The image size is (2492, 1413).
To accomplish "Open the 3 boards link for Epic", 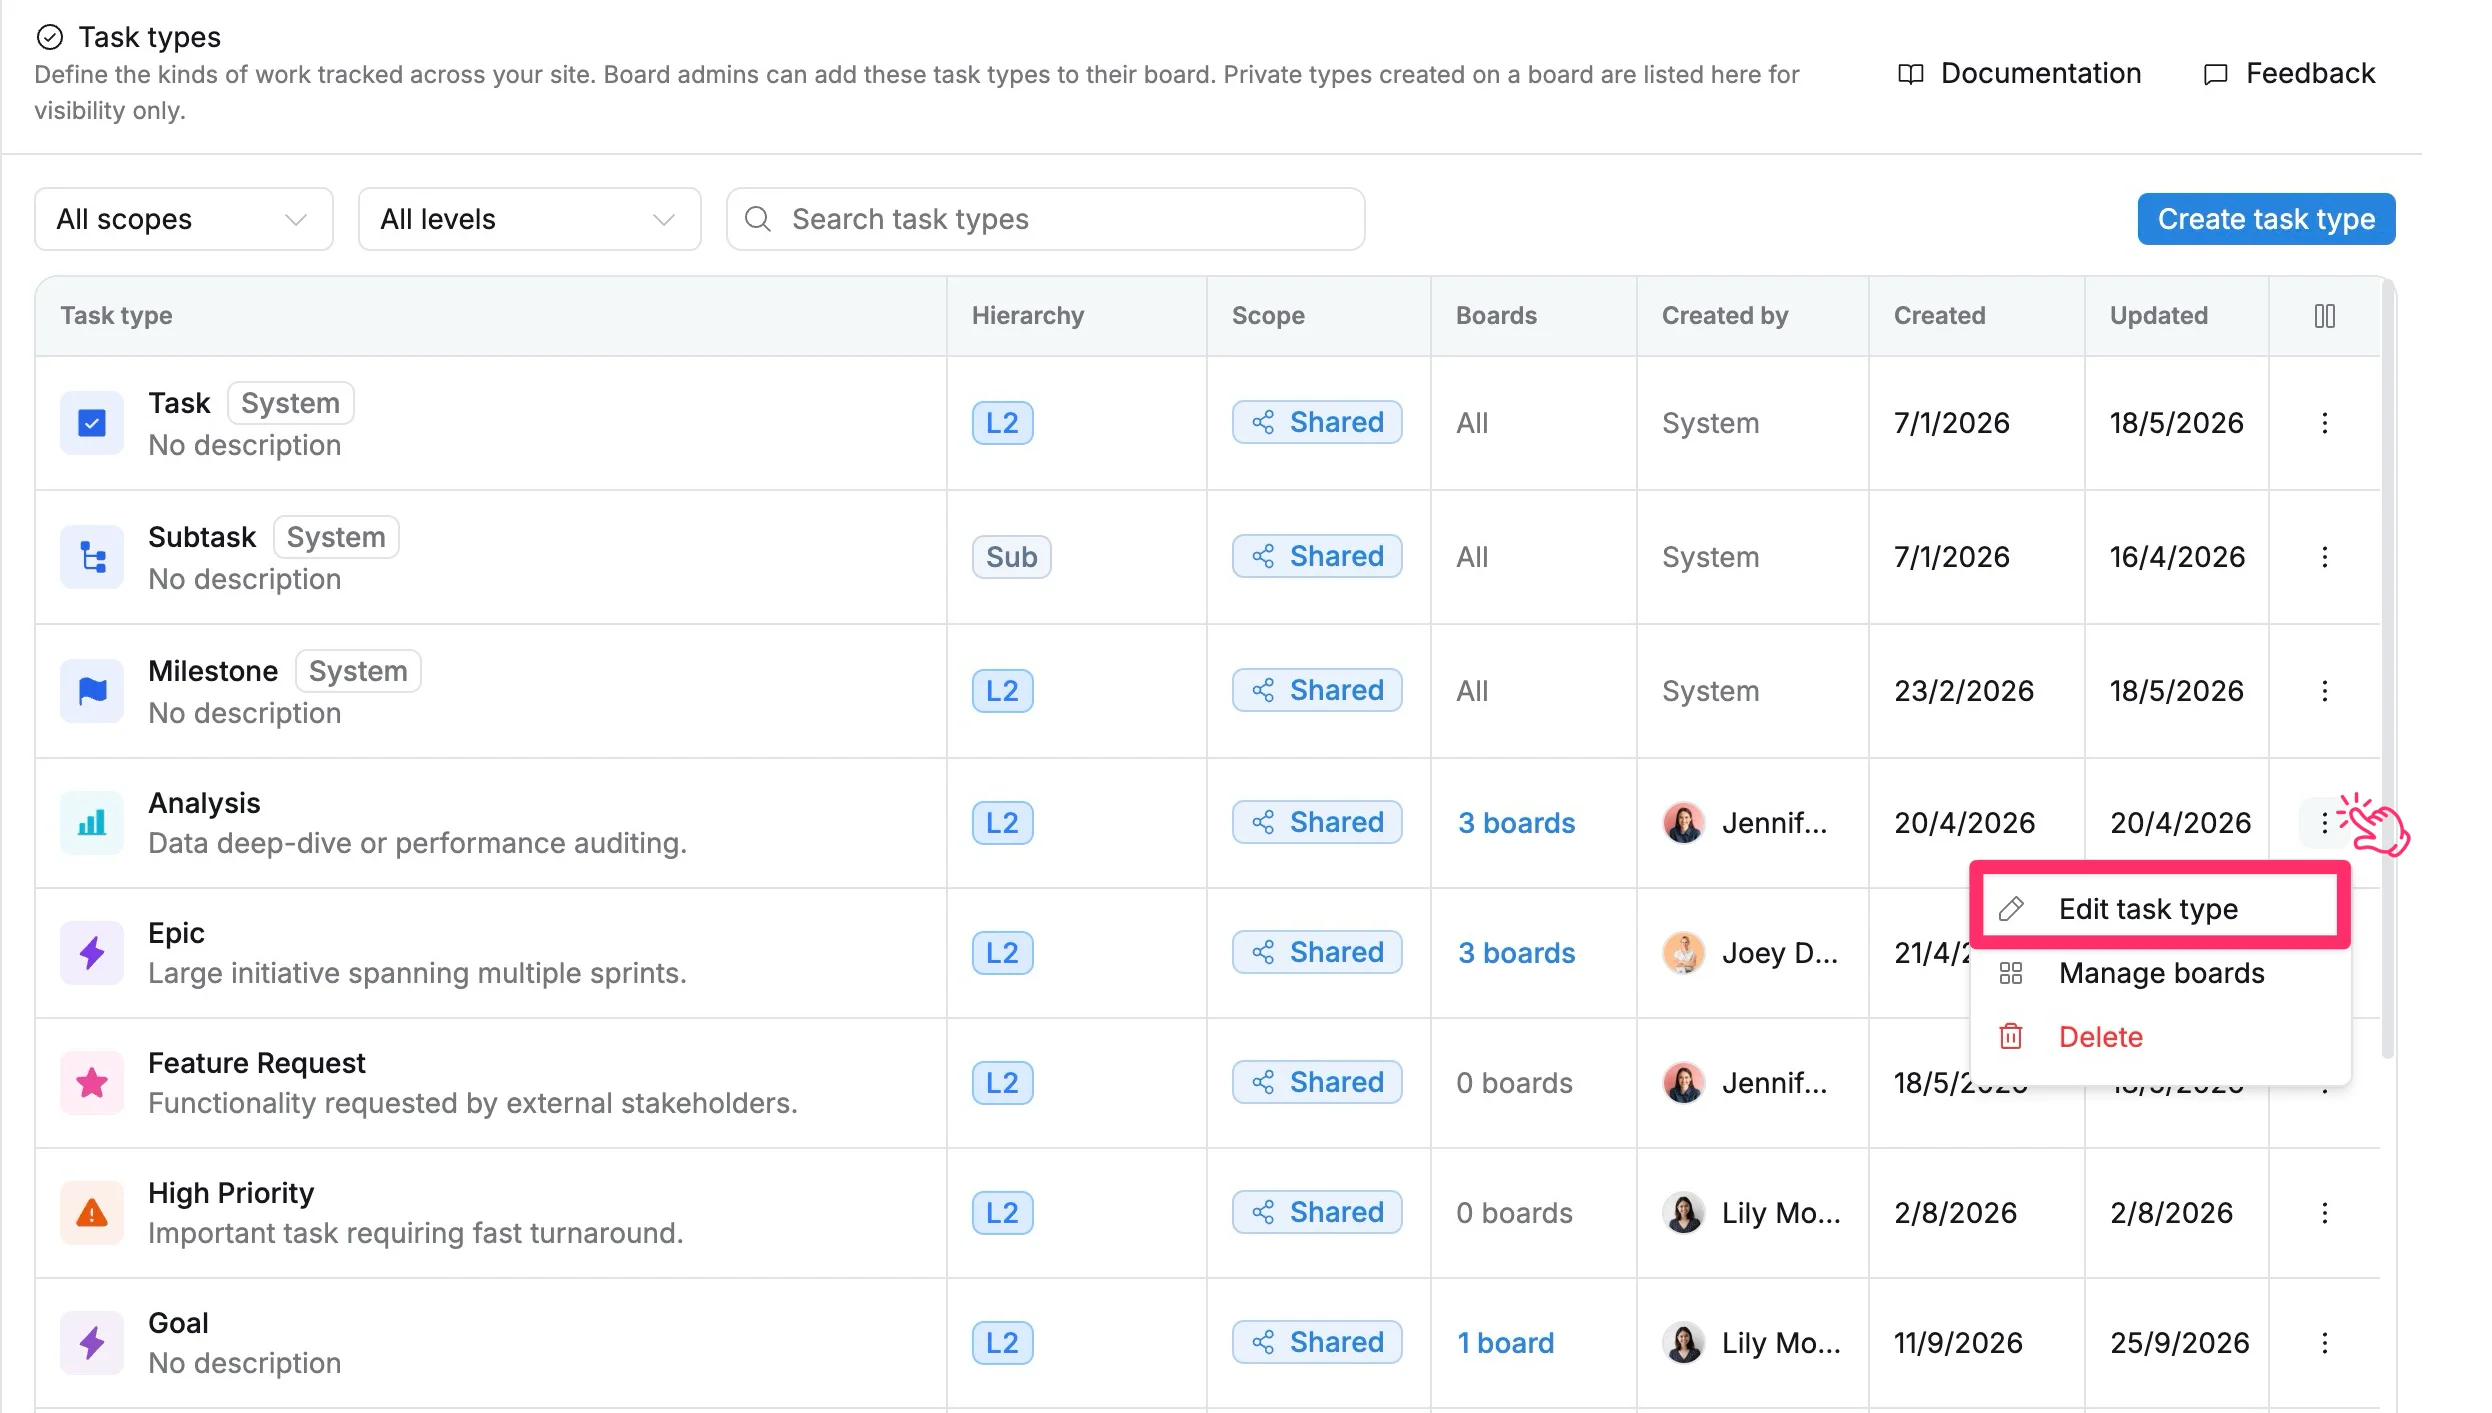I will (1516, 953).
